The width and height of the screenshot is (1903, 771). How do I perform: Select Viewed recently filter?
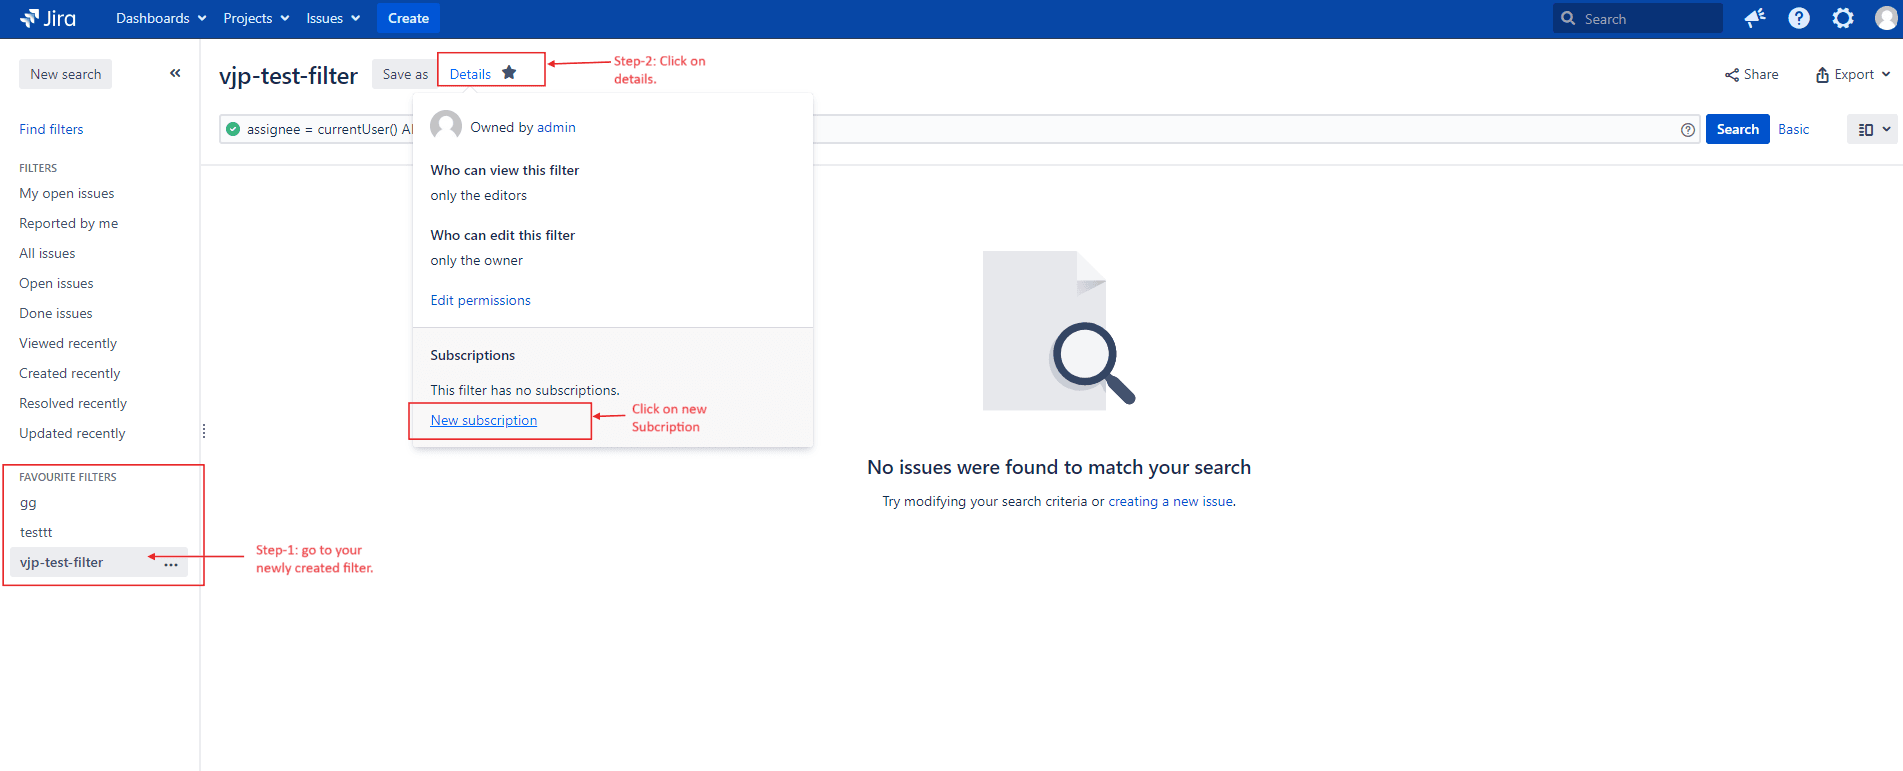point(68,343)
